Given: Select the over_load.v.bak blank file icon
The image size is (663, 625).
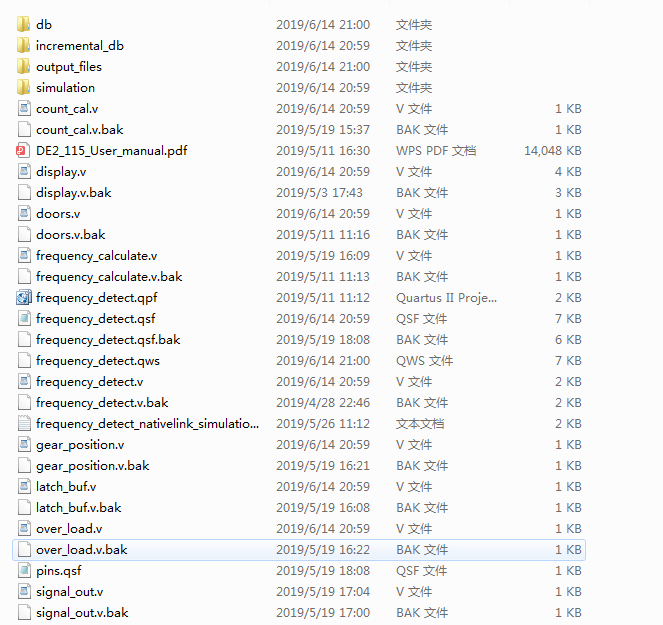Looking at the screenshot, I should 24,550.
